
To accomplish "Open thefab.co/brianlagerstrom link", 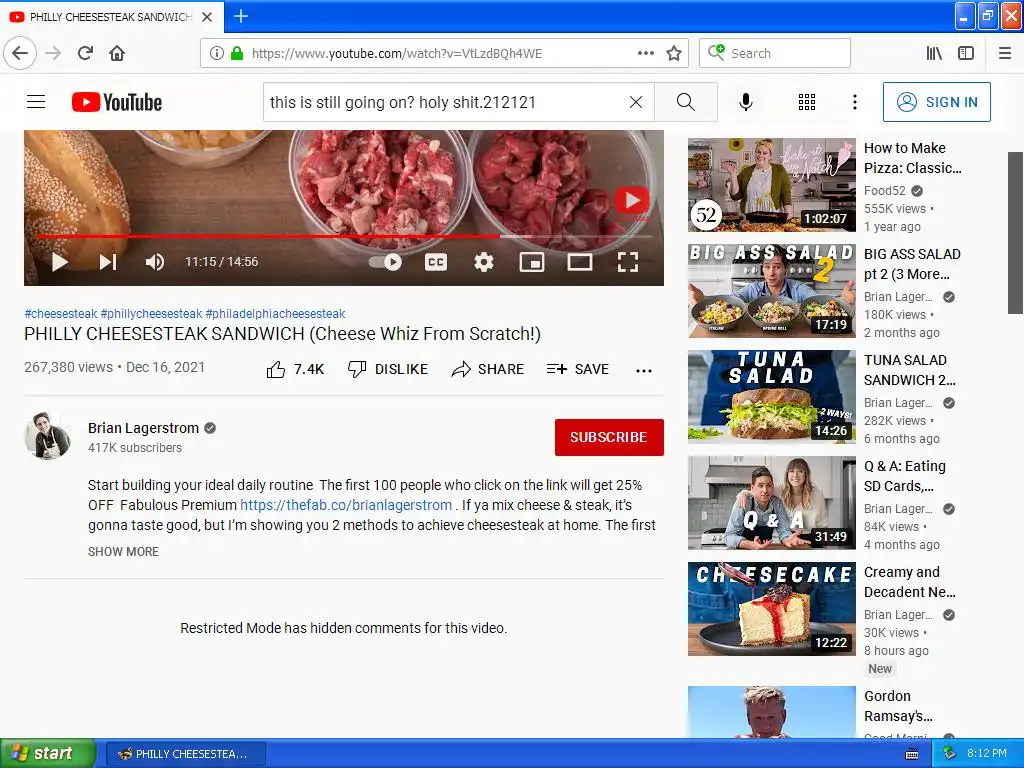I will point(346,505).
